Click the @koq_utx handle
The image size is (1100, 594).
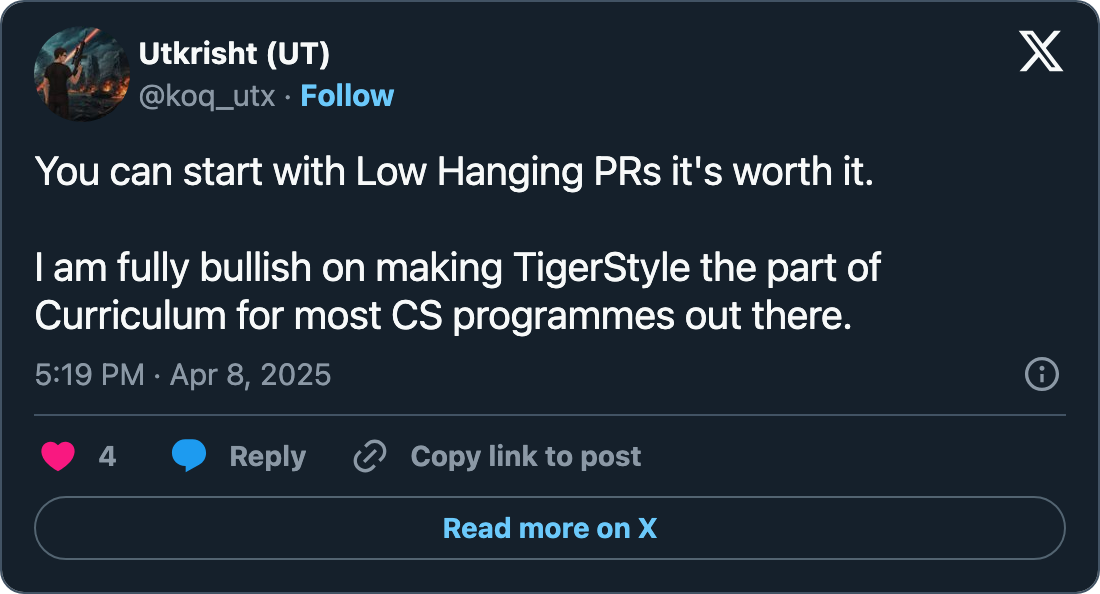point(206,96)
